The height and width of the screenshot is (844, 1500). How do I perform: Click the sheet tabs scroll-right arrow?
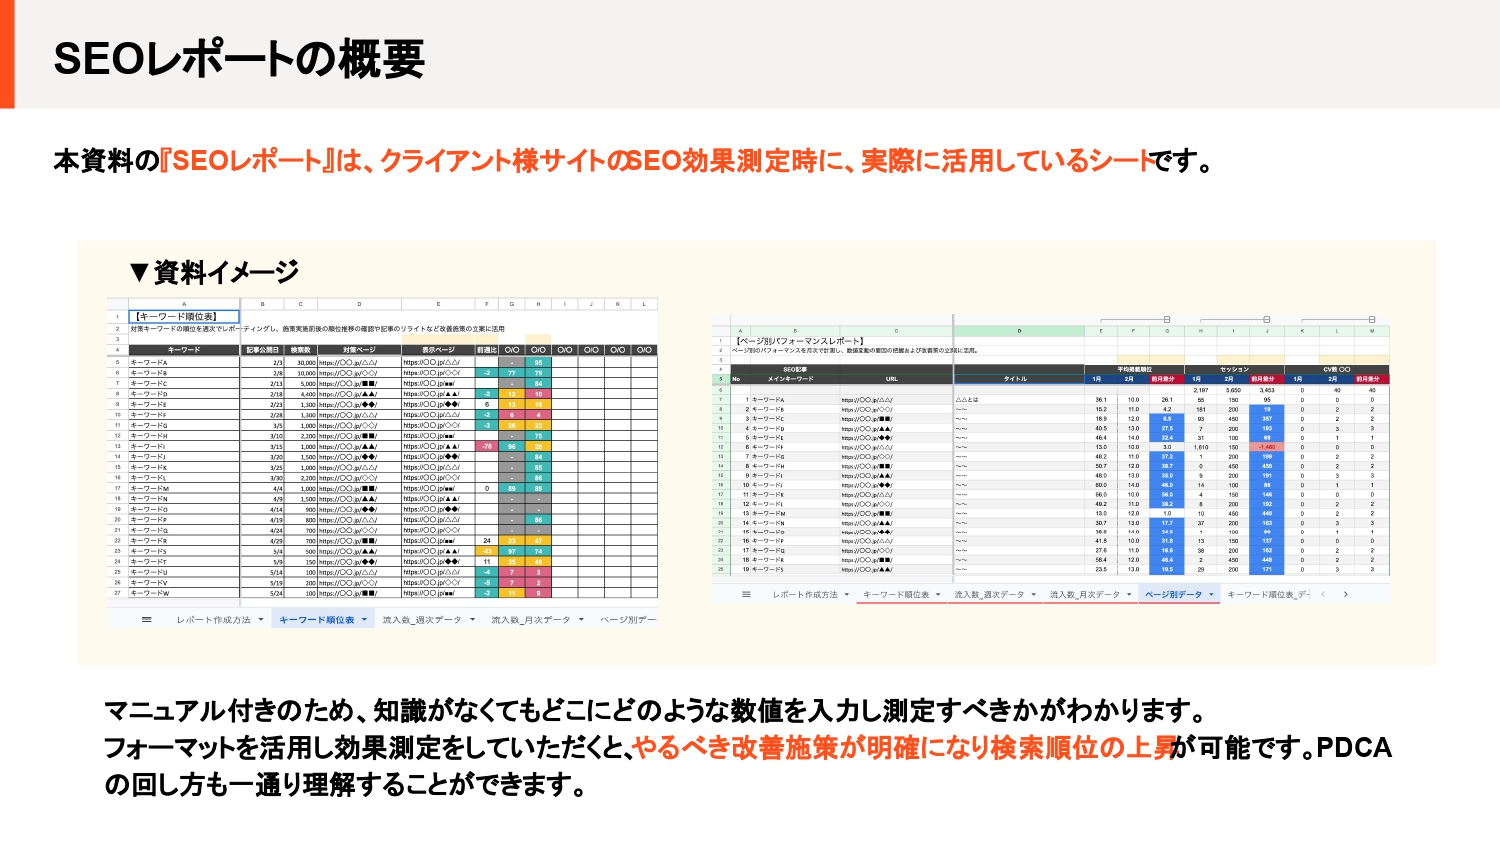click(1346, 594)
